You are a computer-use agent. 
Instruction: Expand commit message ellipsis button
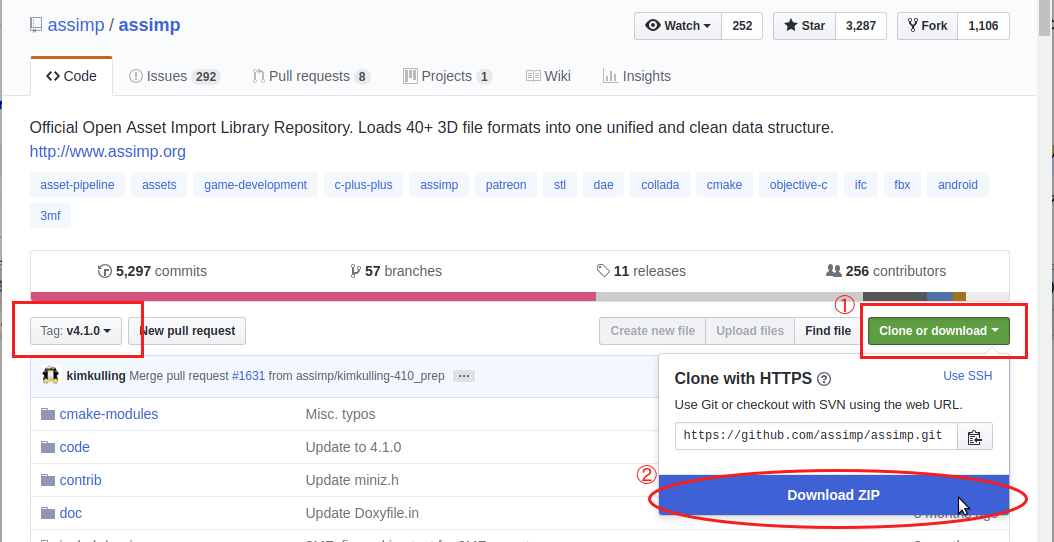coord(463,376)
